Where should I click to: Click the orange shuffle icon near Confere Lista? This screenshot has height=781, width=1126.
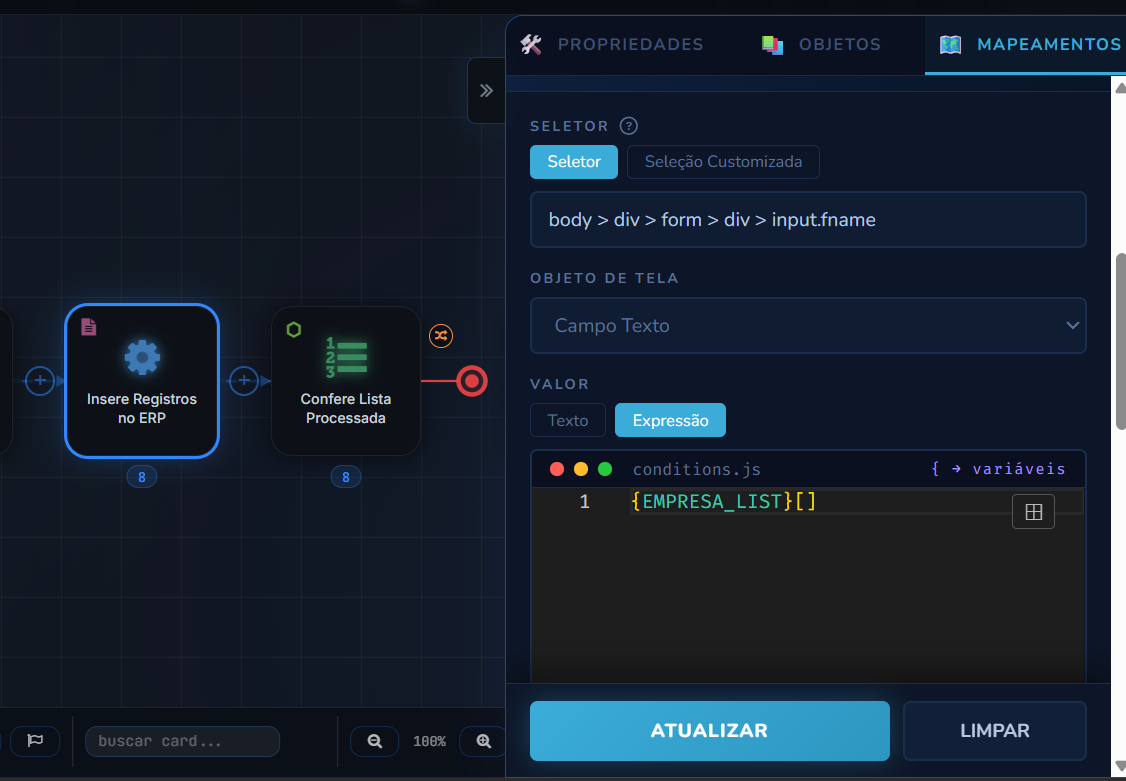(x=441, y=335)
